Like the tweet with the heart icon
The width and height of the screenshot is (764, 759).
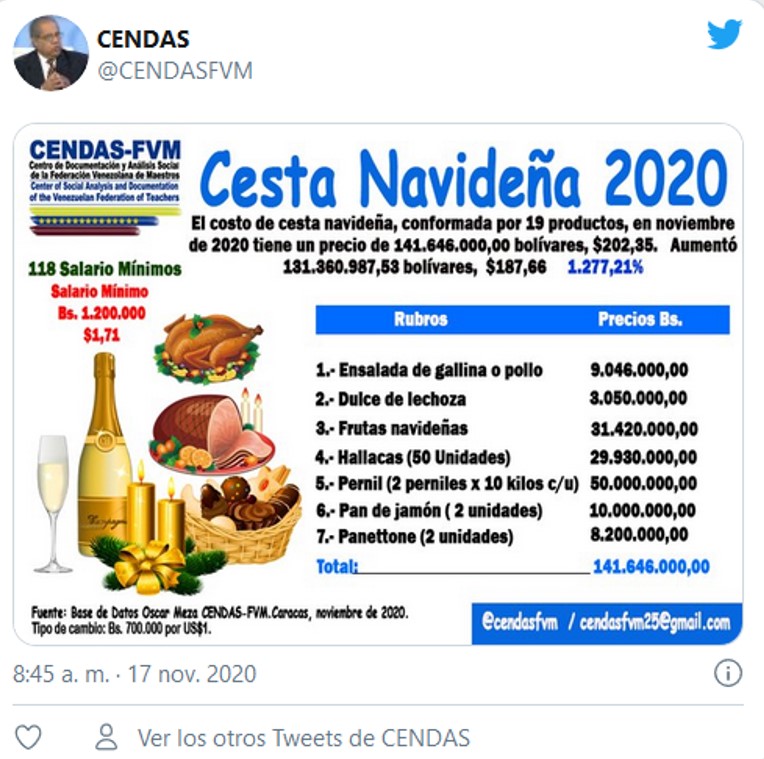(x=28, y=737)
